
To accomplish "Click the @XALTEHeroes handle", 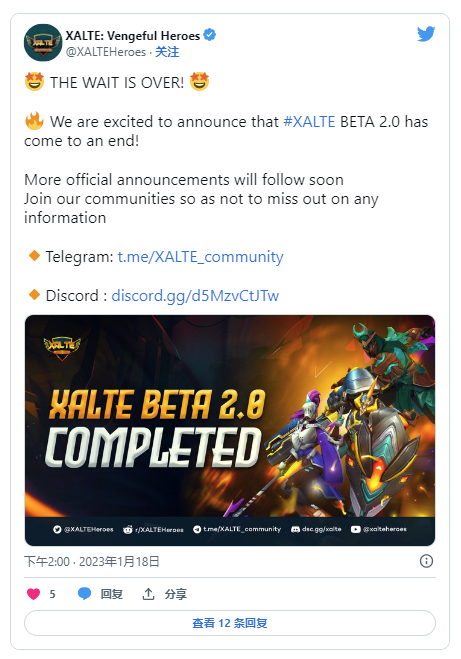I will click(x=106, y=52).
